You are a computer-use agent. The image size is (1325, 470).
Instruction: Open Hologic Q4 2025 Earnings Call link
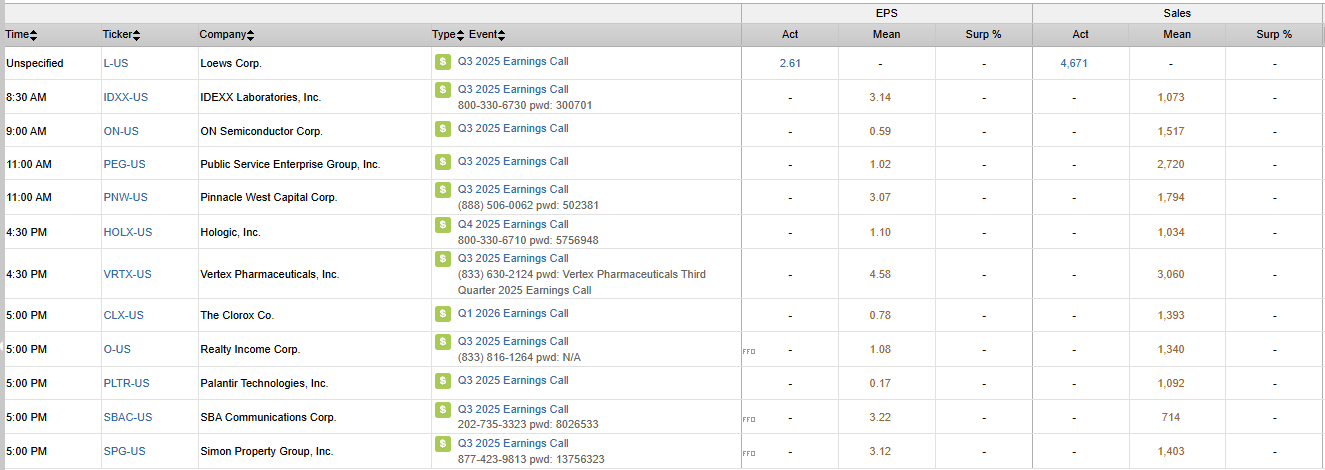pos(513,224)
